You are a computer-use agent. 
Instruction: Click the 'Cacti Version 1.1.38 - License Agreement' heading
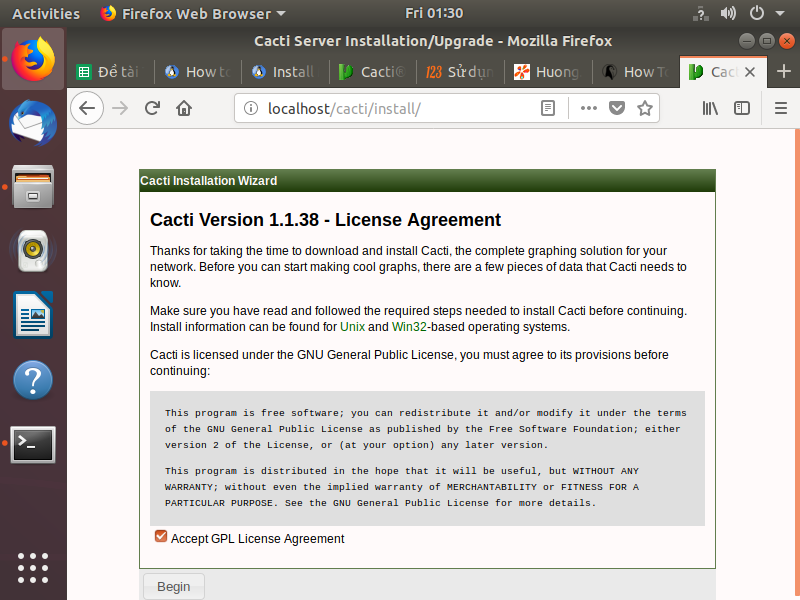tap(326, 220)
